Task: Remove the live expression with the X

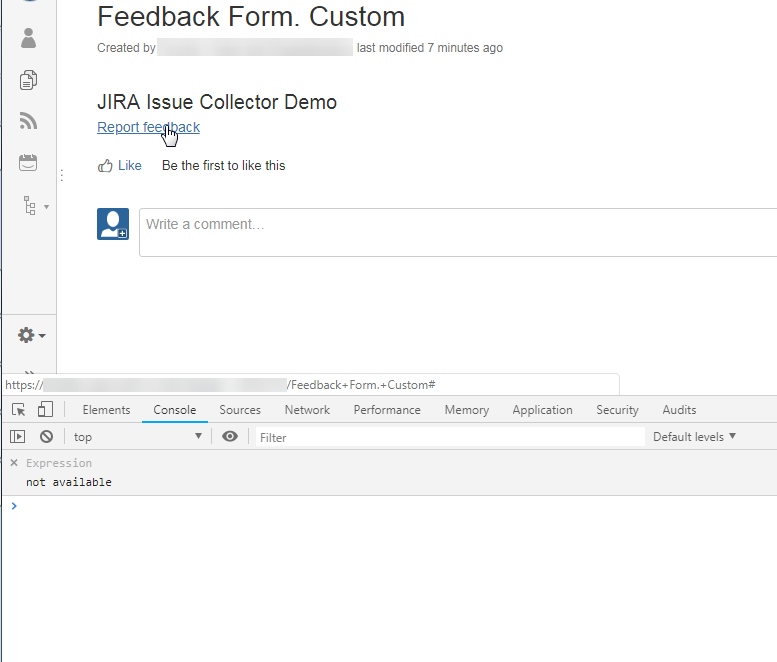Action: coord(14,463)
